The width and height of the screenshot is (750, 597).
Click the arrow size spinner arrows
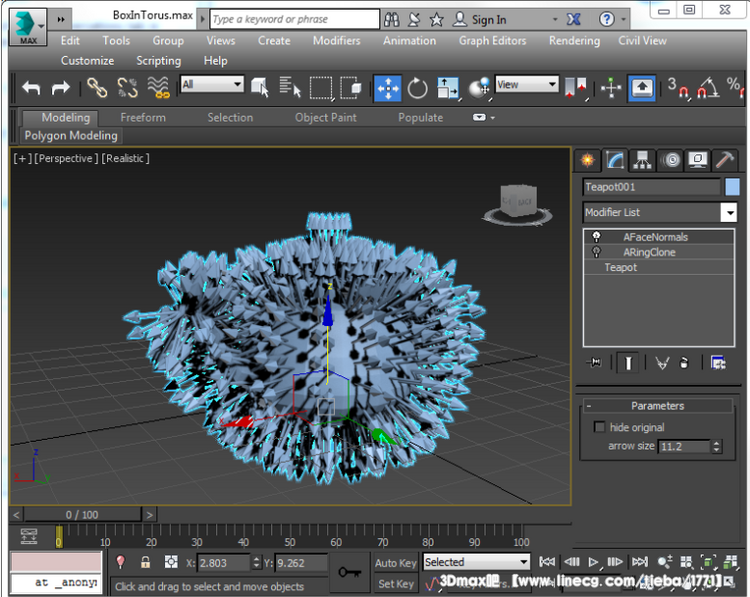[x=716, y=446]
